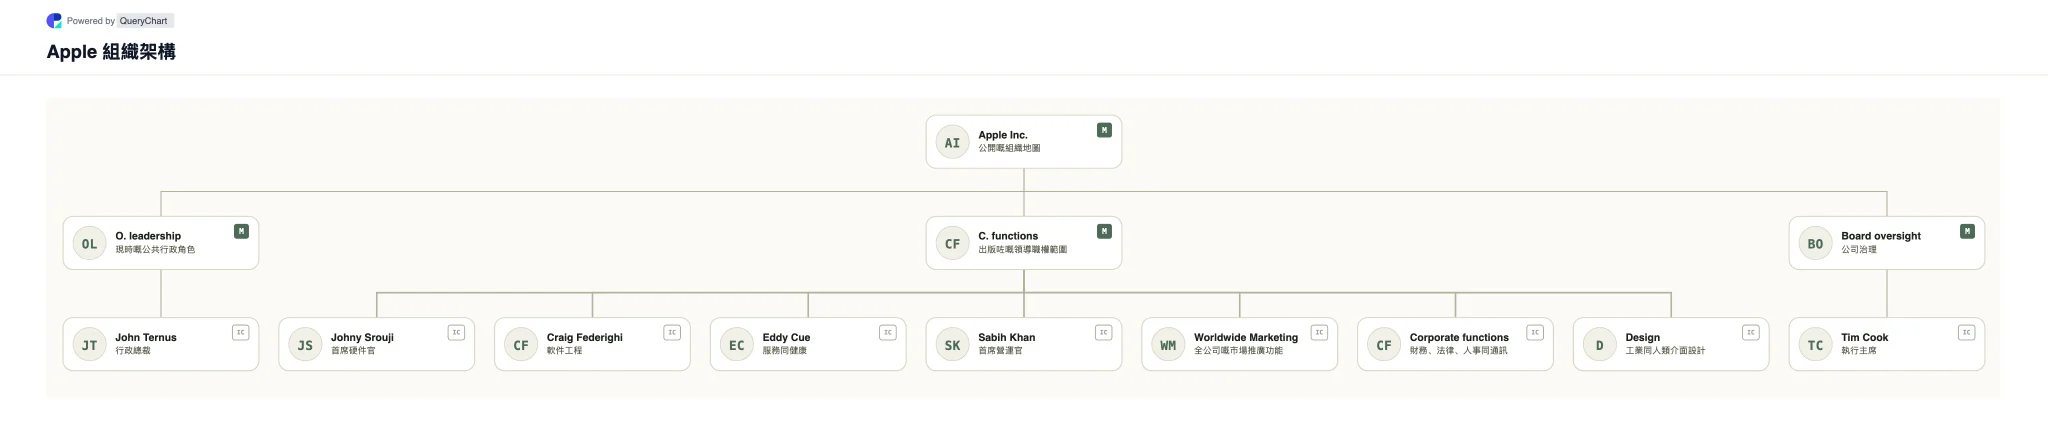Click the JS avatar for Johny Srouji

305,345
